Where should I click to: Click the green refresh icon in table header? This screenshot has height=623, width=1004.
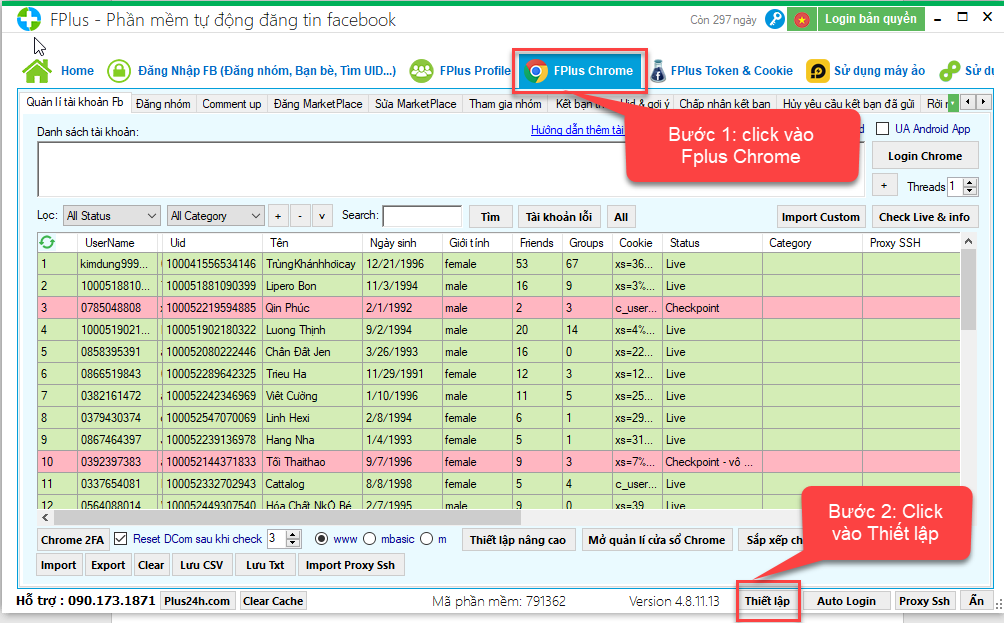[47, 242]
